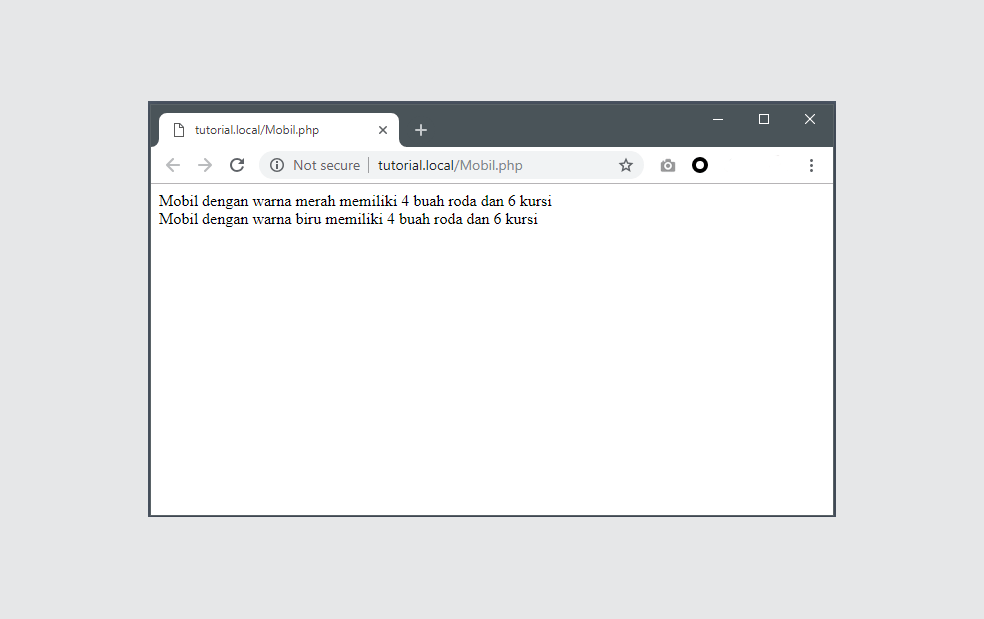
Task: Click the Not secure label
Action: click(x=326, y=165)
